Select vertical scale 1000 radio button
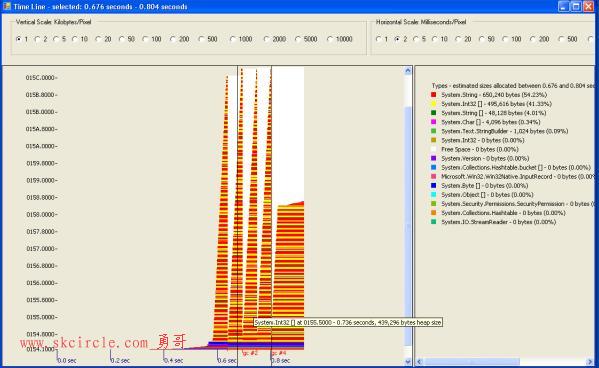599x368 pixels. (233, 39)
